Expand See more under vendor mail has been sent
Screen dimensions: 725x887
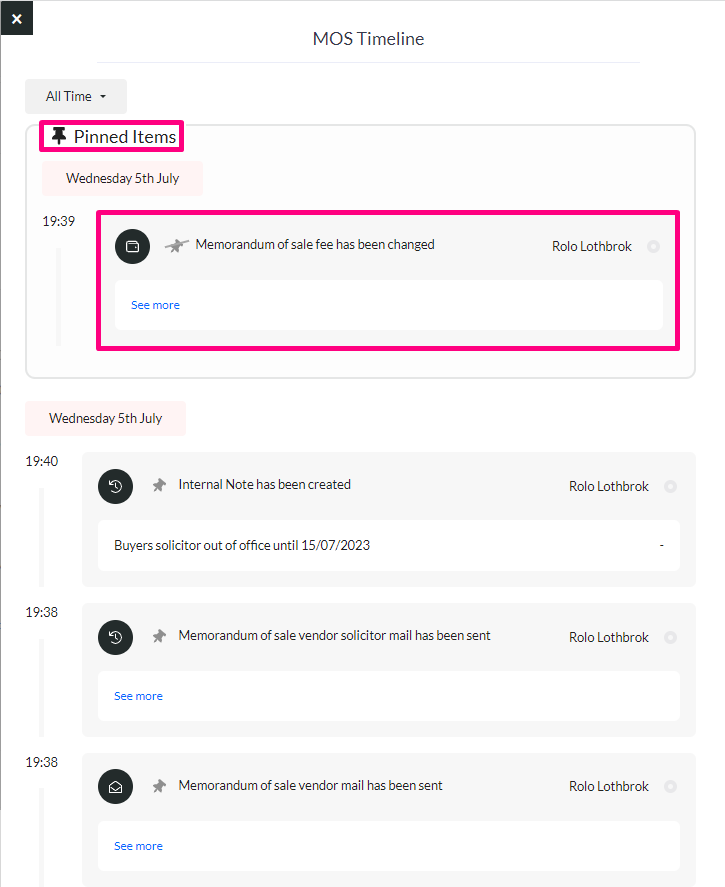(139, 846)
